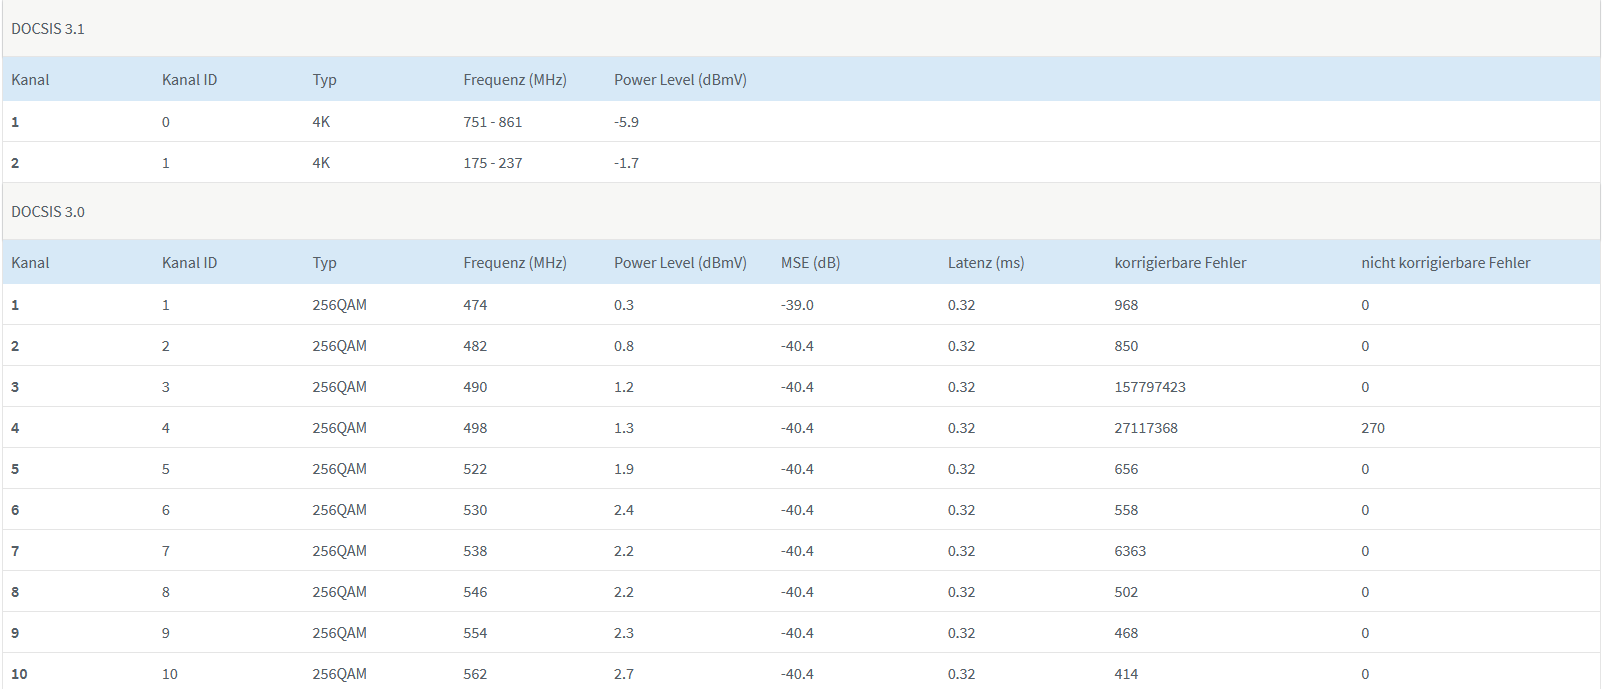Click the 6363 correctable errors value
The width and height of the screenshot is (1602, 689).
[x=1130, y=551]
